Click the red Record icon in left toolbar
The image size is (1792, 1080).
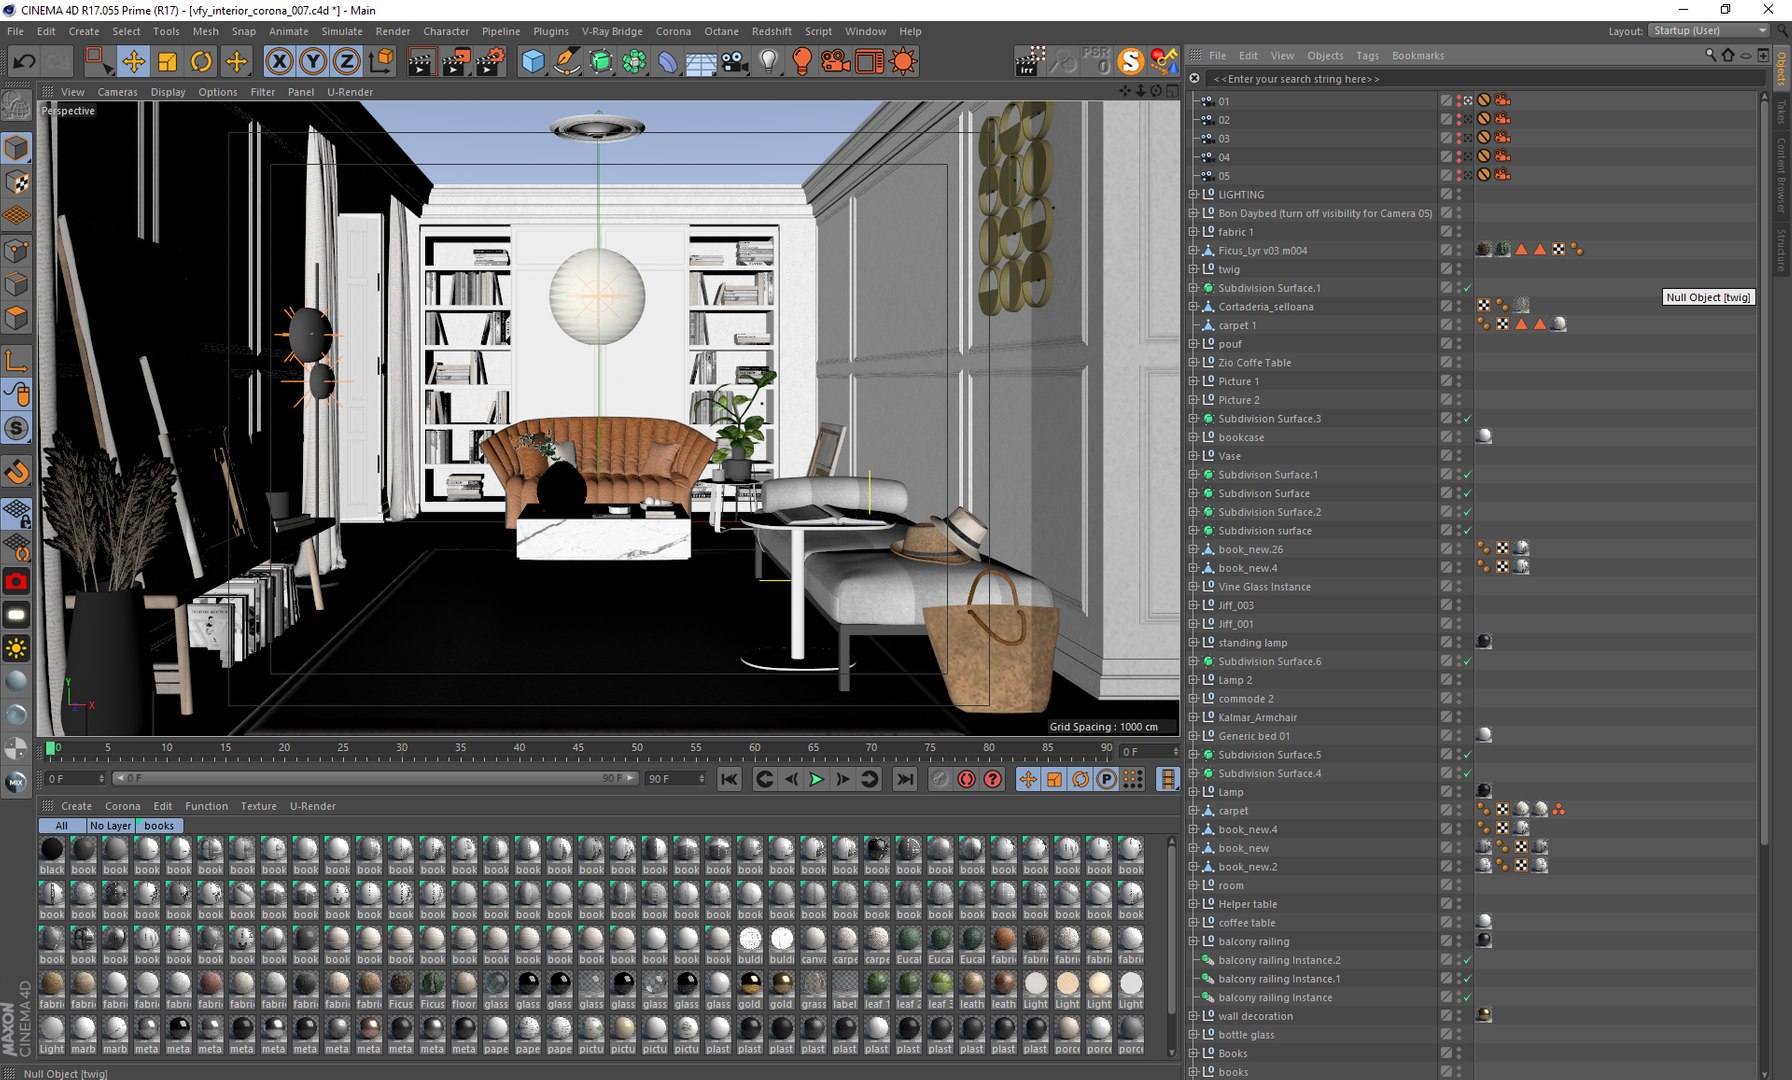click(16, 581)
